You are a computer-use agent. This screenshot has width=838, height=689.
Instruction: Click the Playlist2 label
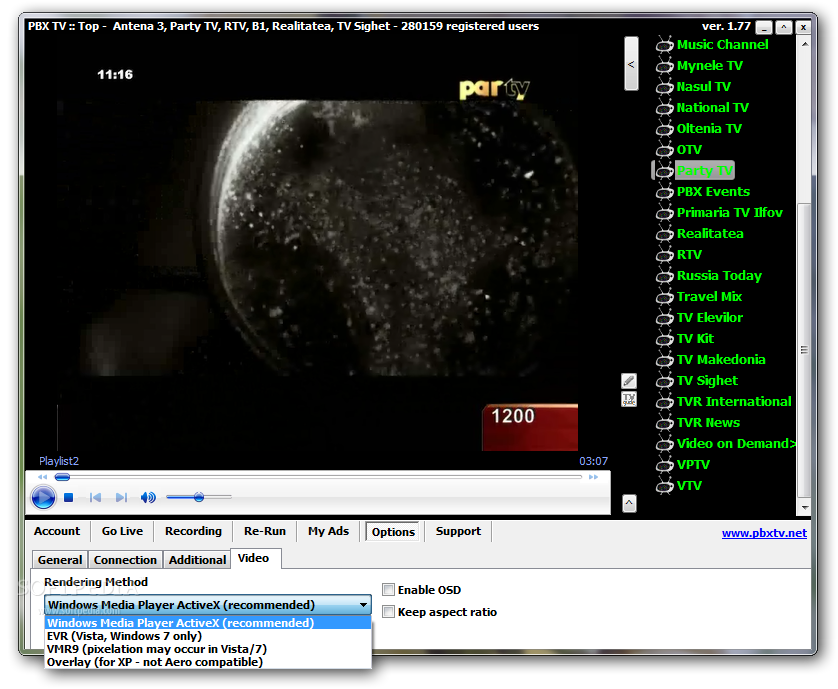tap(59, 461)
